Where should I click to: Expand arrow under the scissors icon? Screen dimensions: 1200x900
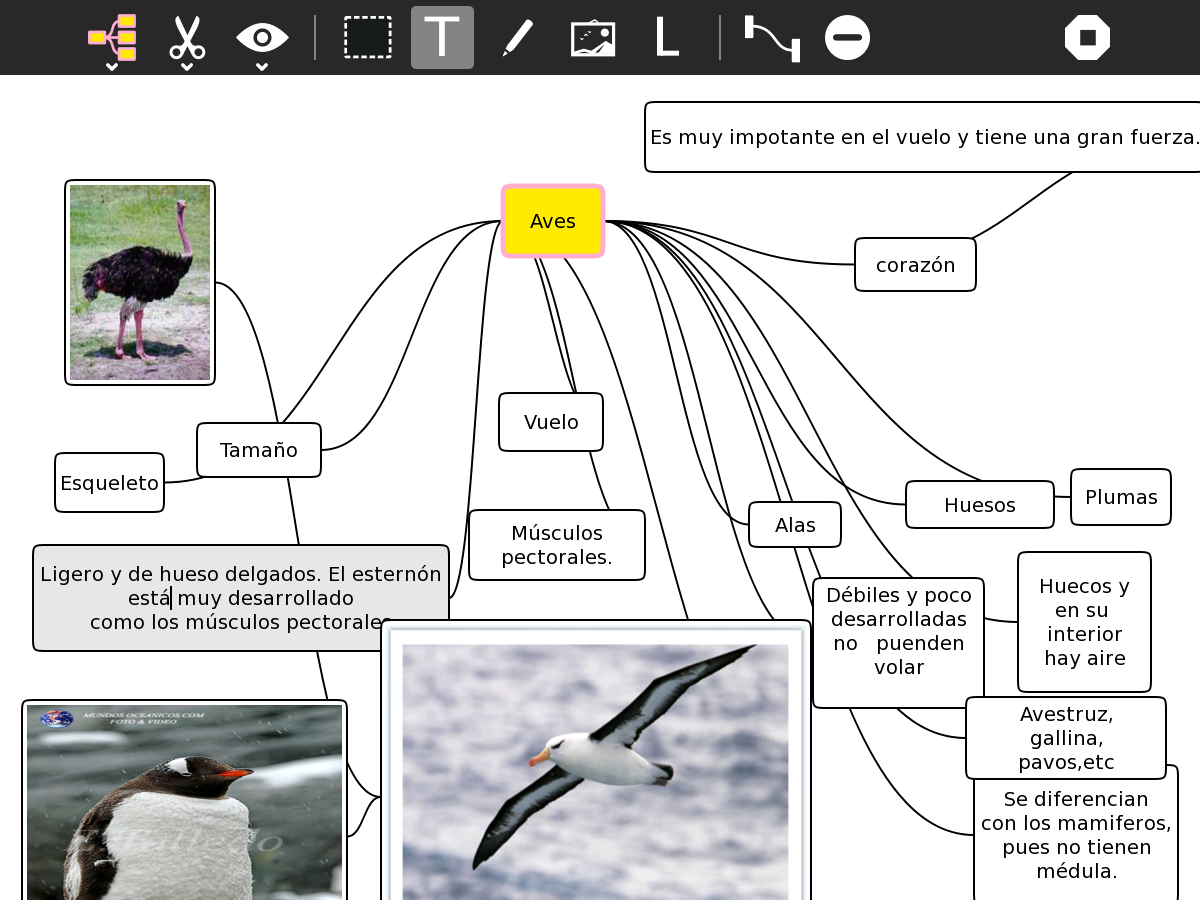(x=187, y=67)
